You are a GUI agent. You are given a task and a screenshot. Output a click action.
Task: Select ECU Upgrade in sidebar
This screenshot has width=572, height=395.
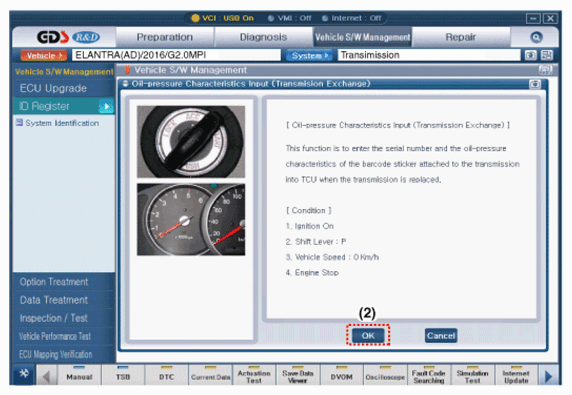(x=63, y=88)
